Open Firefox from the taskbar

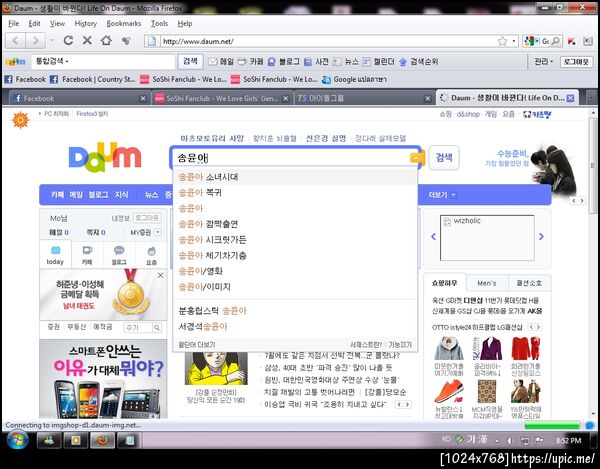[x=103, y=440]
